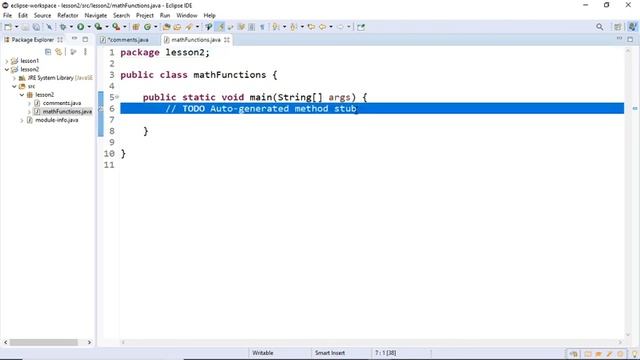Click the New Java Class icon
The height and width of the screenshot is (360, 640).
pos(147,27)
